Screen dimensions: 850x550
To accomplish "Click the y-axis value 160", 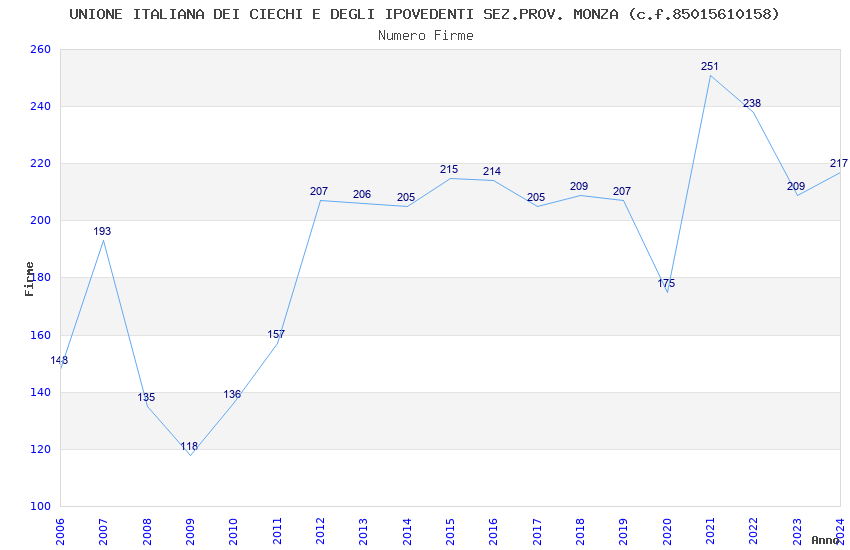I will [40, 335].
